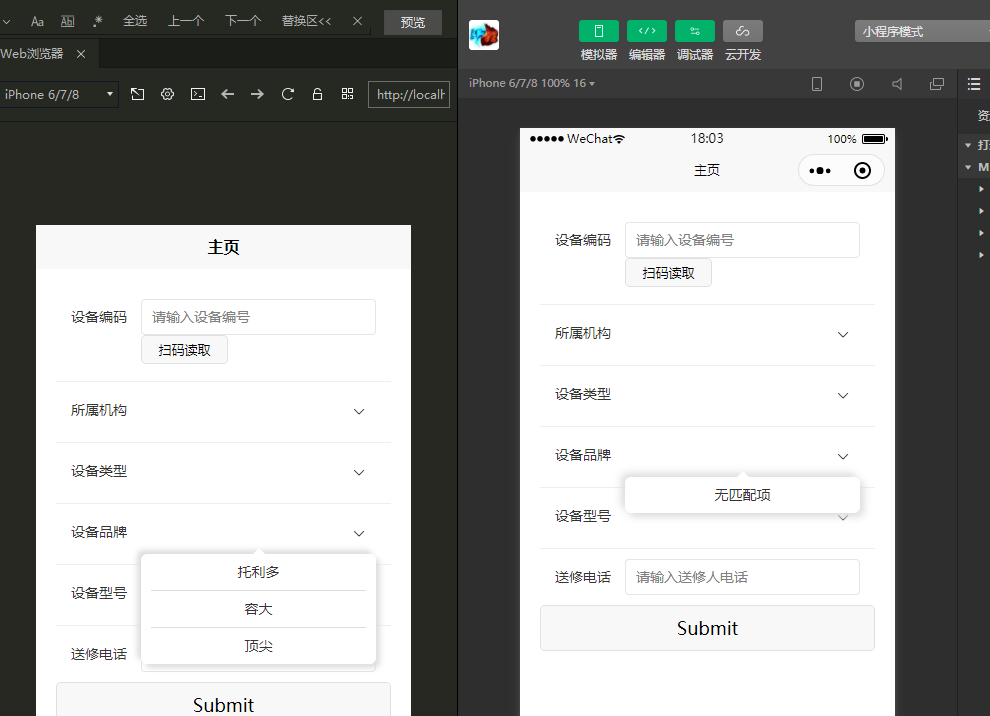Viewport: 990px width, 716px height.
Task: Click the capsule close circle icon
Action: [x=862, y=170]
